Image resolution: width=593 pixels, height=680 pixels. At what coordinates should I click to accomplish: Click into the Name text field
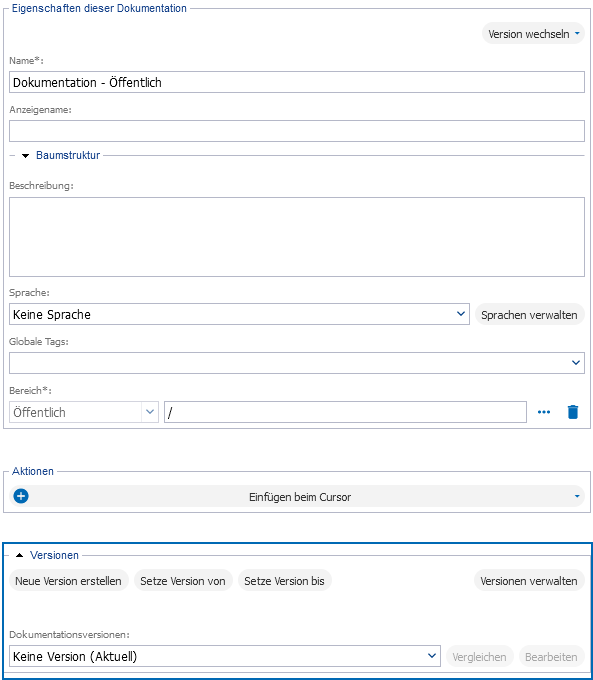pos(297,82)
